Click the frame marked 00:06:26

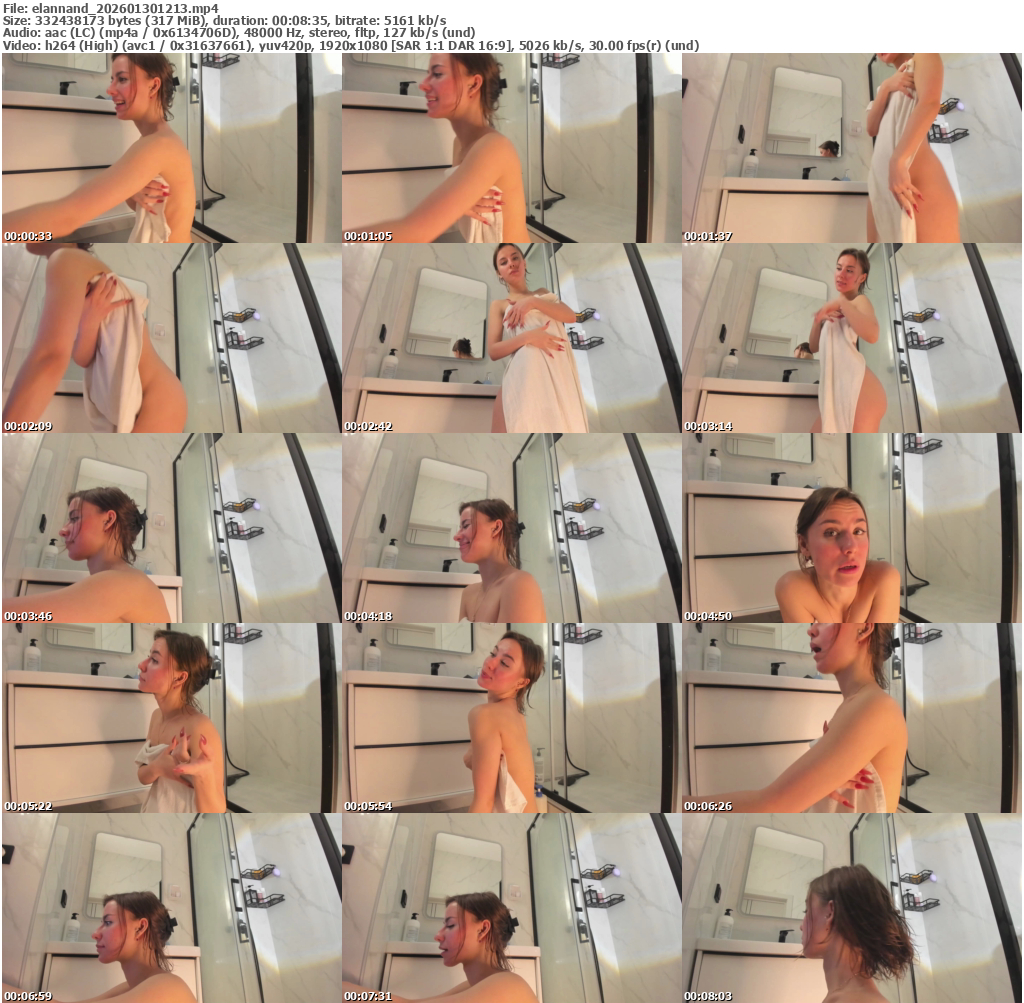[851, 718]
